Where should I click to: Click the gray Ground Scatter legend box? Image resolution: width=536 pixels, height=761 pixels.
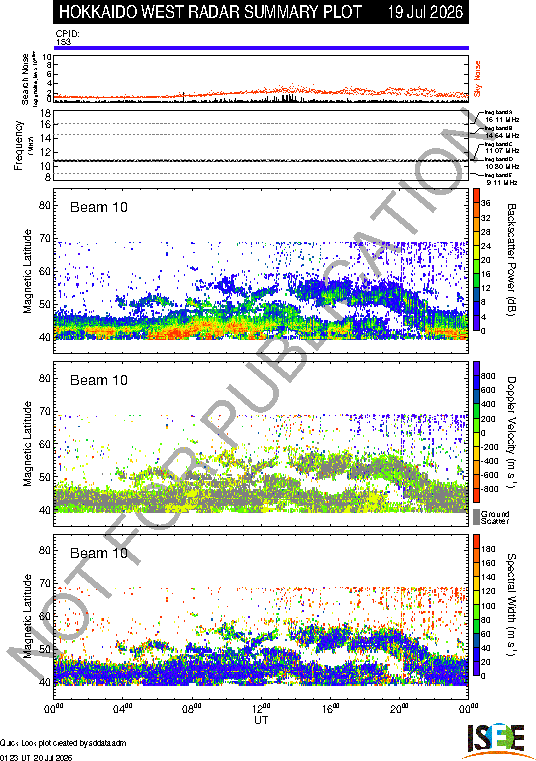pyautogui.click(x=476, y=516)
